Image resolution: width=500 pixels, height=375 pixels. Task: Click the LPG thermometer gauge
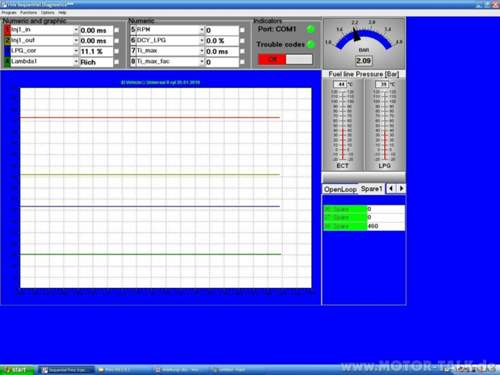point(385,125)
